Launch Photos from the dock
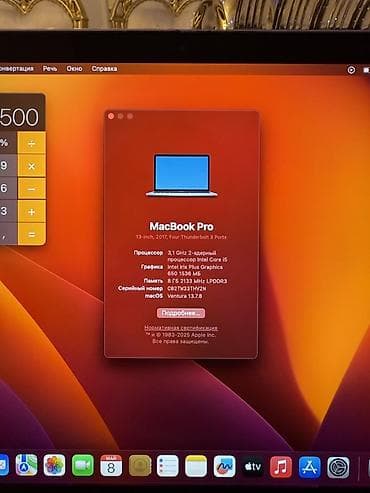The image size is (370, 493). coord(54,465)
